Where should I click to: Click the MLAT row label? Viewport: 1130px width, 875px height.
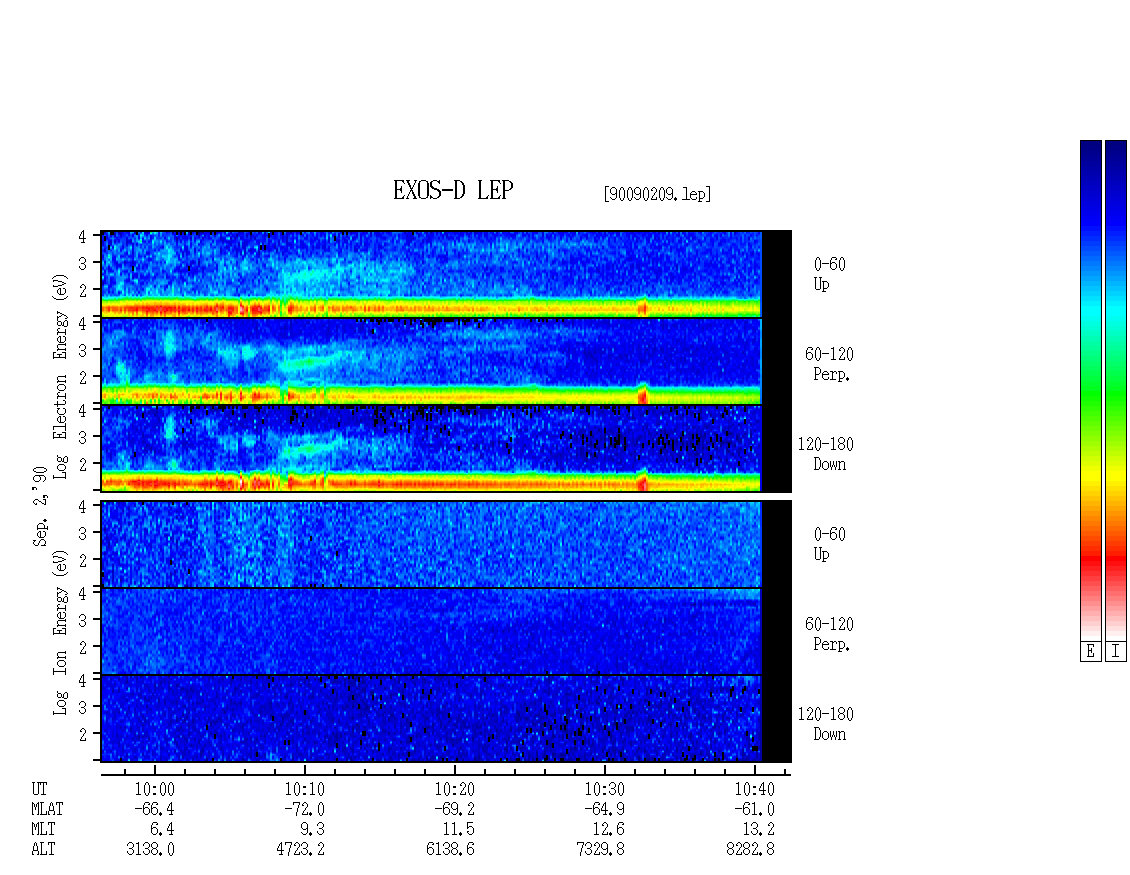pyautogui.click(x=47, y=809)
